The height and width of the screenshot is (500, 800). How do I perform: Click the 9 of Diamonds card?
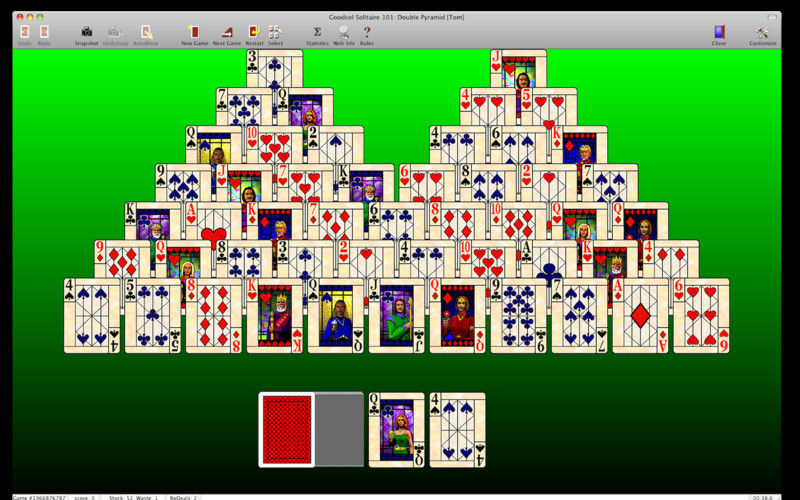(122, 259)
